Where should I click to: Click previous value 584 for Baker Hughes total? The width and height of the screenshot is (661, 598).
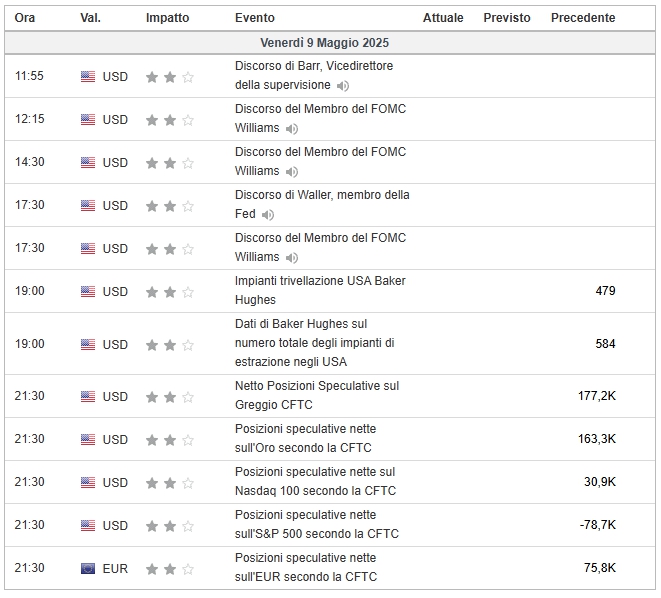tap(605, 344)
